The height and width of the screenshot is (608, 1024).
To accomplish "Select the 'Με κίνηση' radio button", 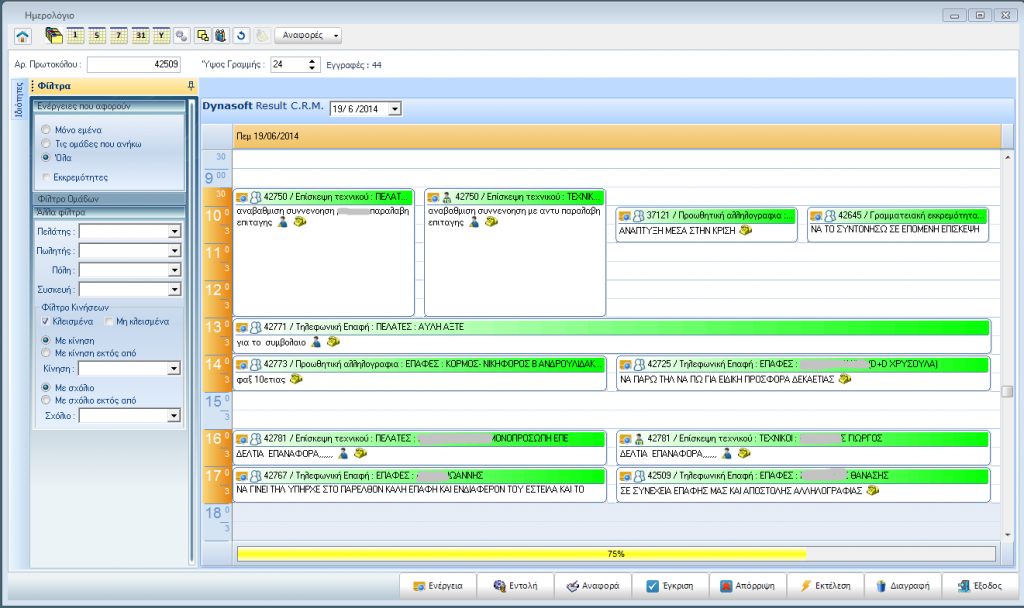I will (46, 340).
